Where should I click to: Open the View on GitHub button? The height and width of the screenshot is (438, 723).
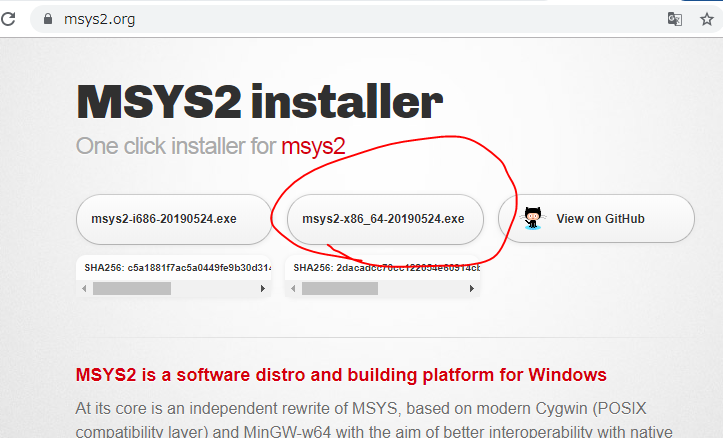596,219
